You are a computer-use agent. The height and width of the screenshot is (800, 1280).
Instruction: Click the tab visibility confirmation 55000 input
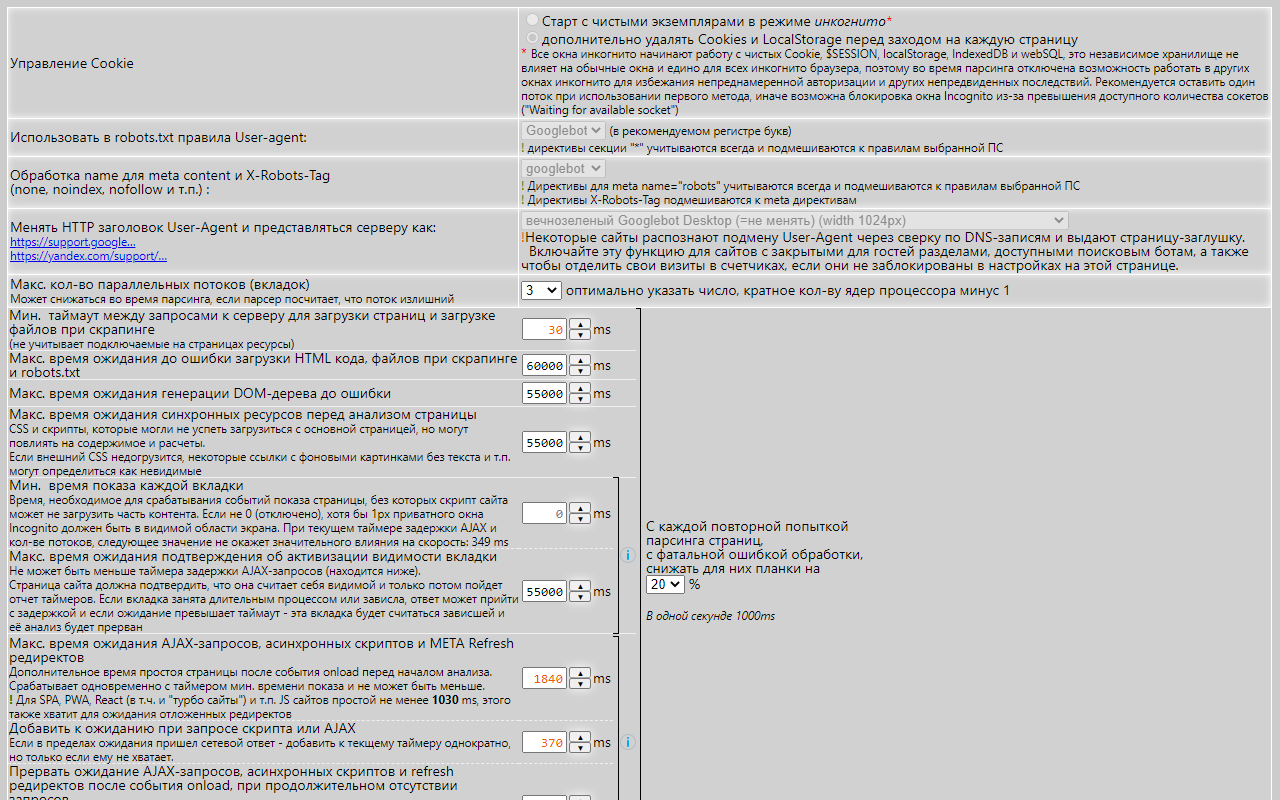point(545,591)
